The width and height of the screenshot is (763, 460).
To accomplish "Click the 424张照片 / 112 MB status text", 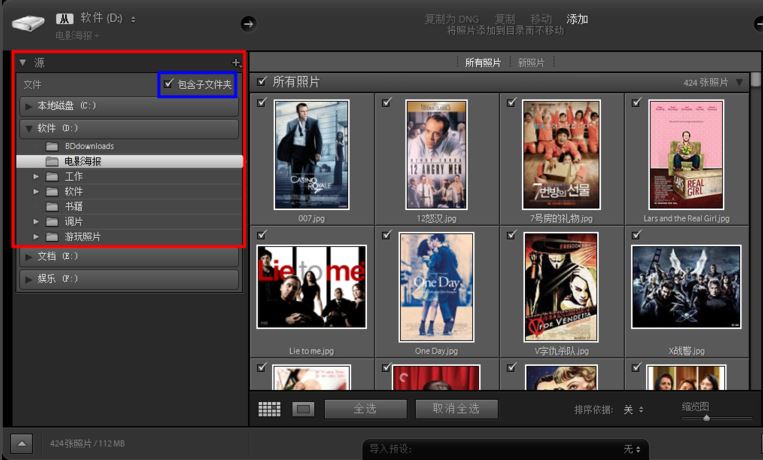I will coord(87,443).
